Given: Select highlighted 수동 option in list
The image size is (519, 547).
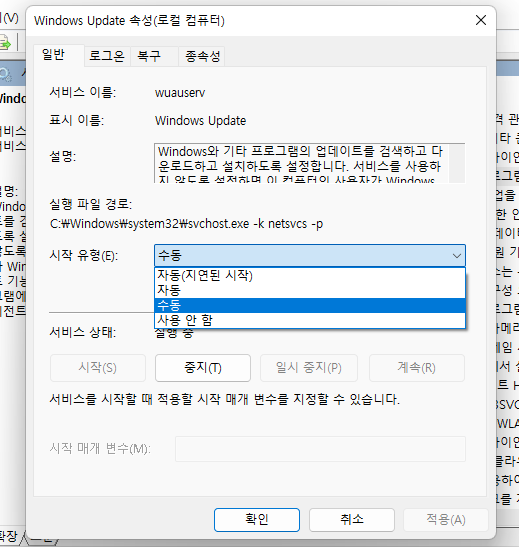Looking at the screenshot, I should tap(310, 305).
